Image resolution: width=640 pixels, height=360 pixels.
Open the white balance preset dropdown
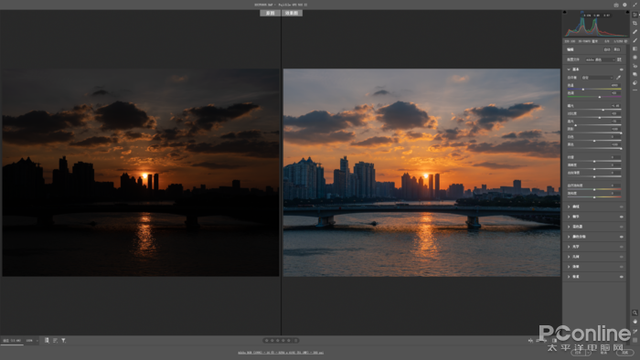pyautogui.click(x=597, y=78)
